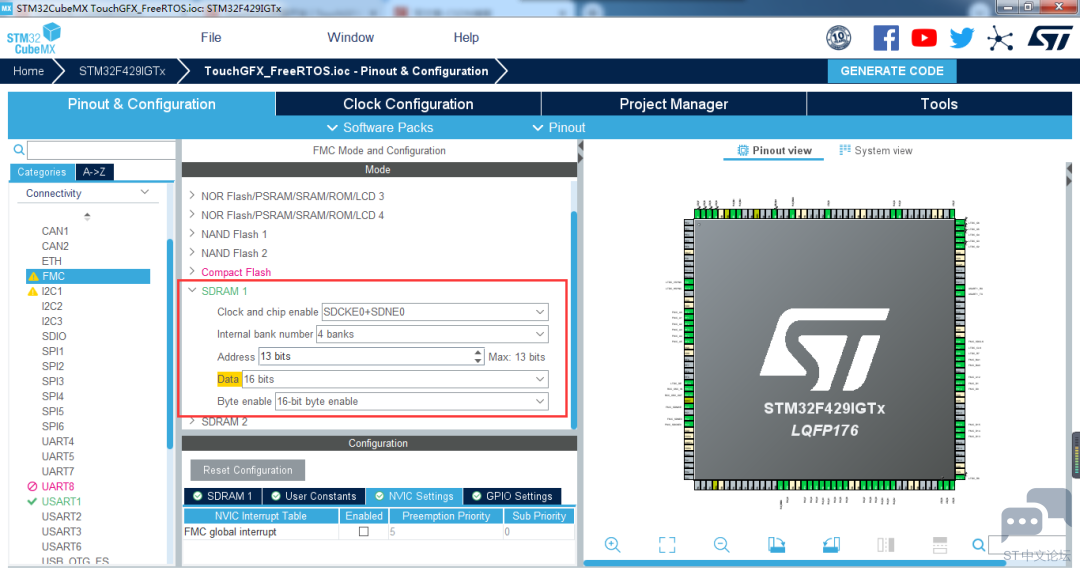
Task: Open the Facebook icon in header
Action: [x=886, y=38]
